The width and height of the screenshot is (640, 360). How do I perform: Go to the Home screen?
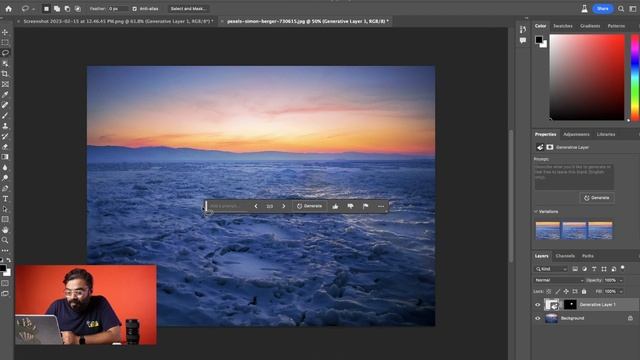[x=9, y=9]
